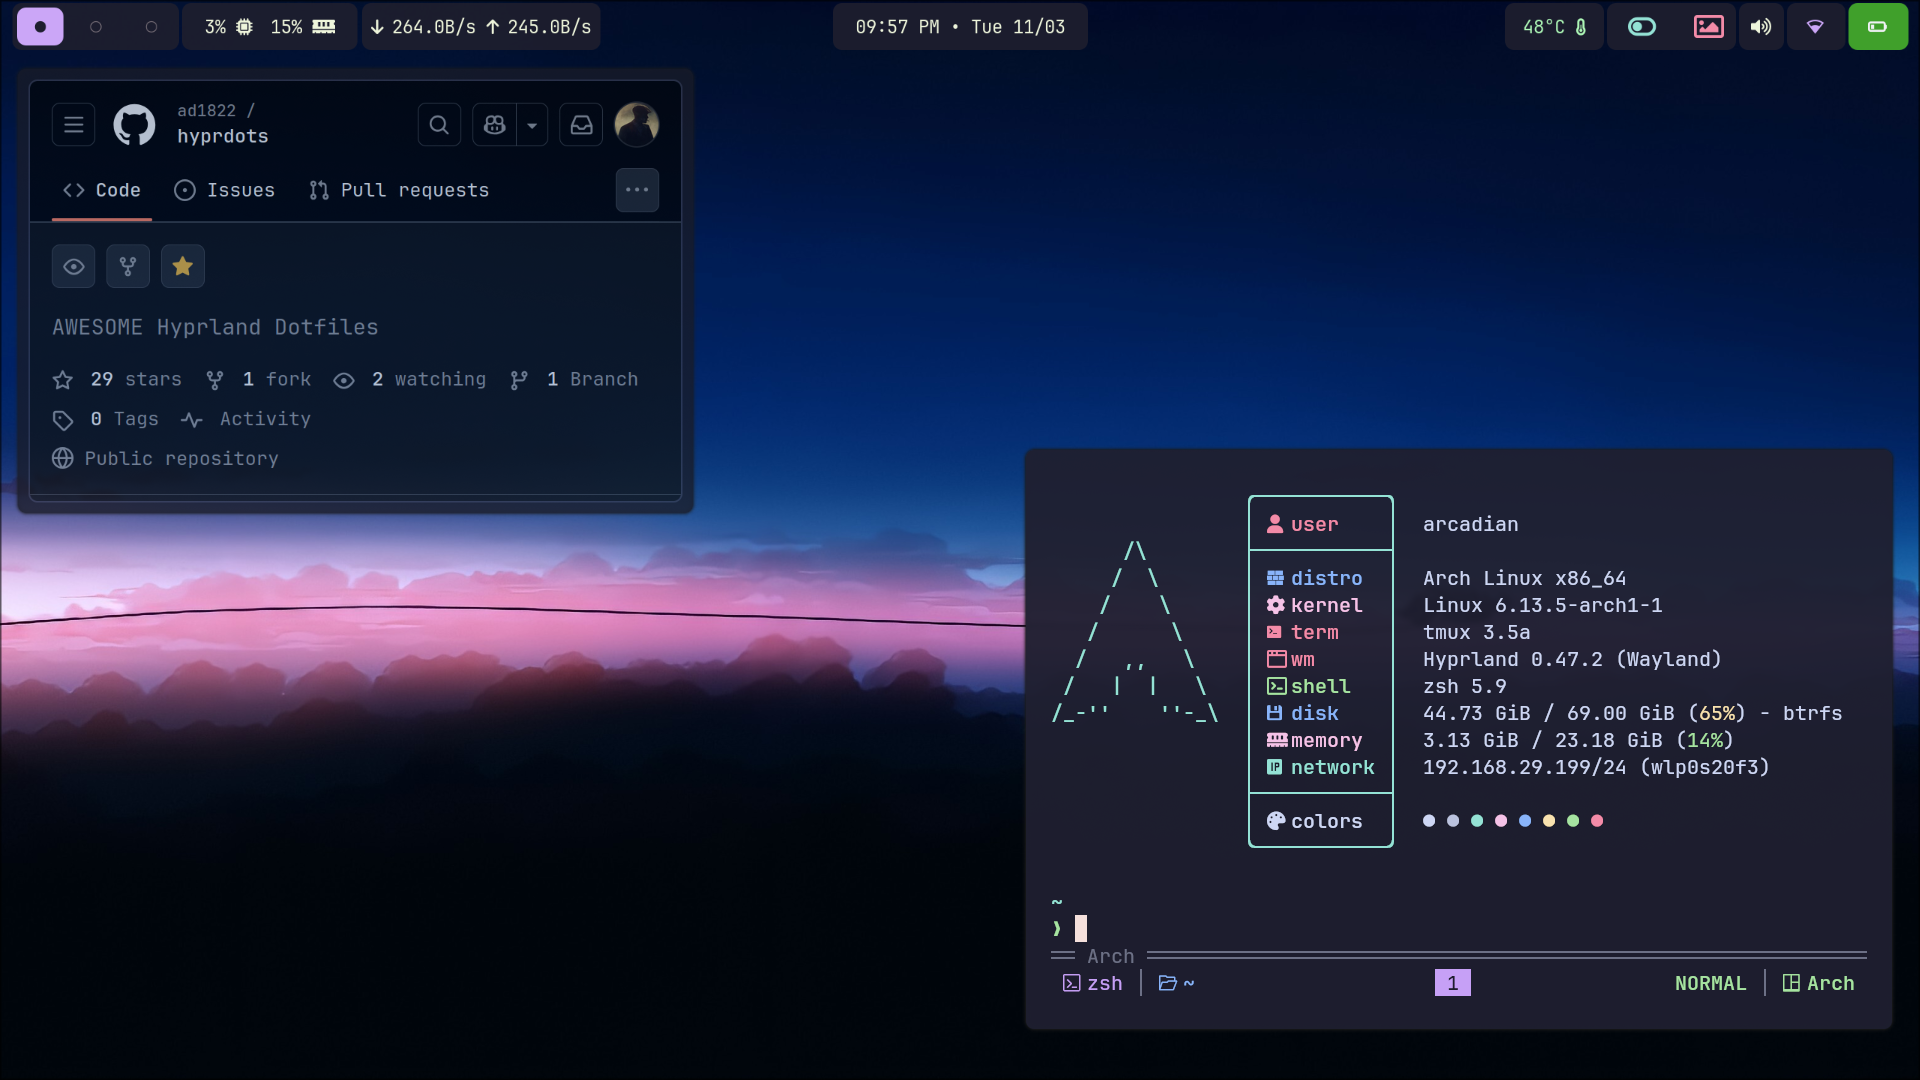Toggle watching with the eye button
Screen dimensions: 1920x1080
73,266
